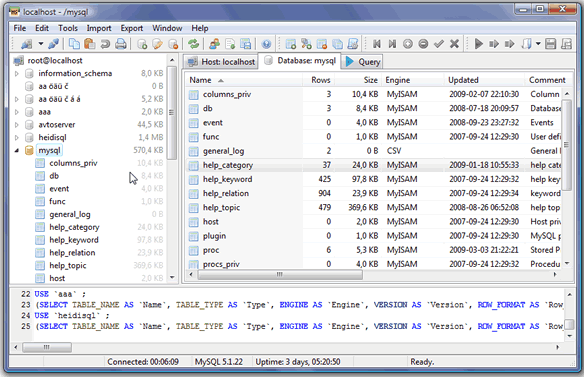Run query with play icon
This screenshot has height=377, width=584.
coord(479,44)
